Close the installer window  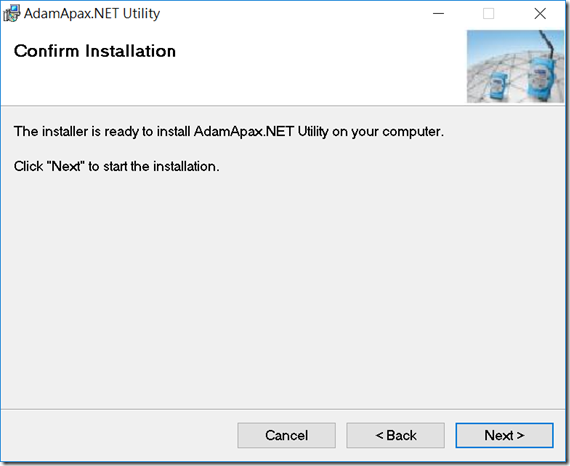pyautogui.click(x=540, y=14)
